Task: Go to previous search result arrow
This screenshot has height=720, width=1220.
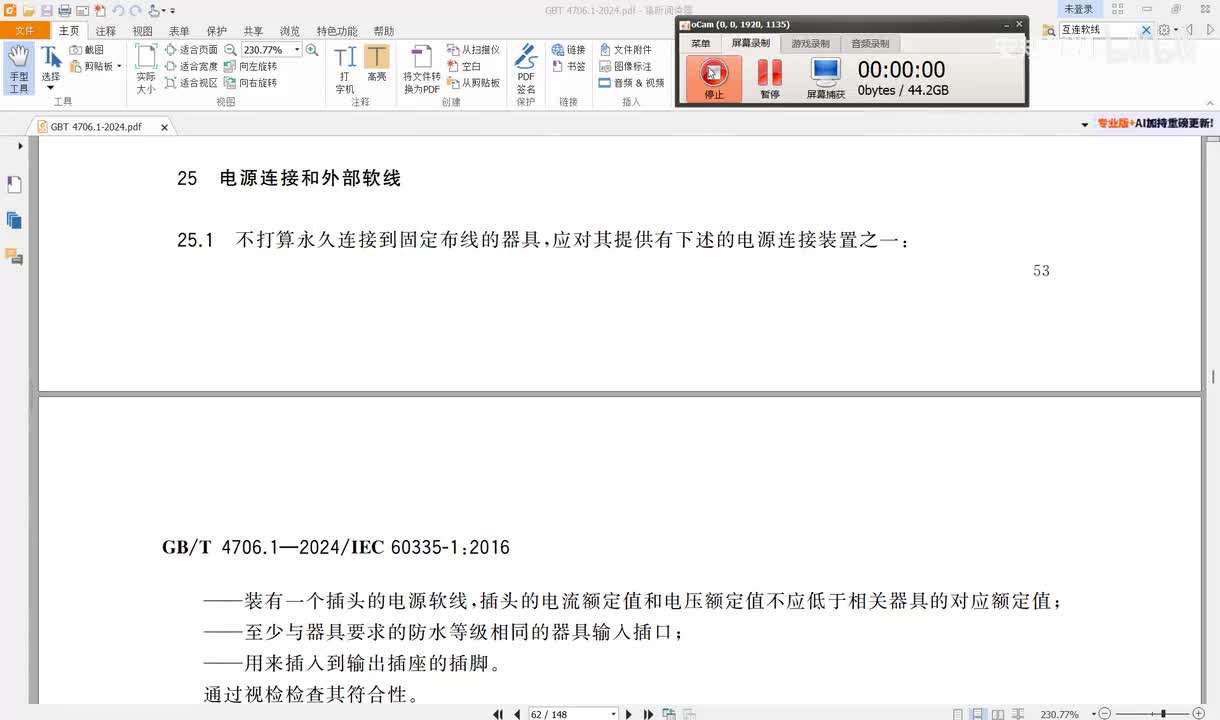Action: coord(1188,30)
